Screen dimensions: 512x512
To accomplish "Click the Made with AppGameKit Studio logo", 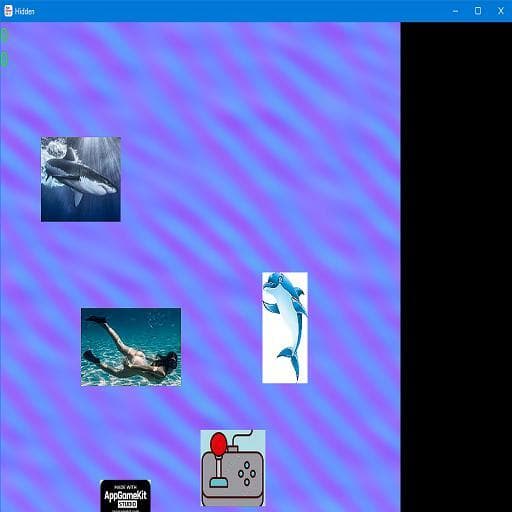I will tap(125, 496).
